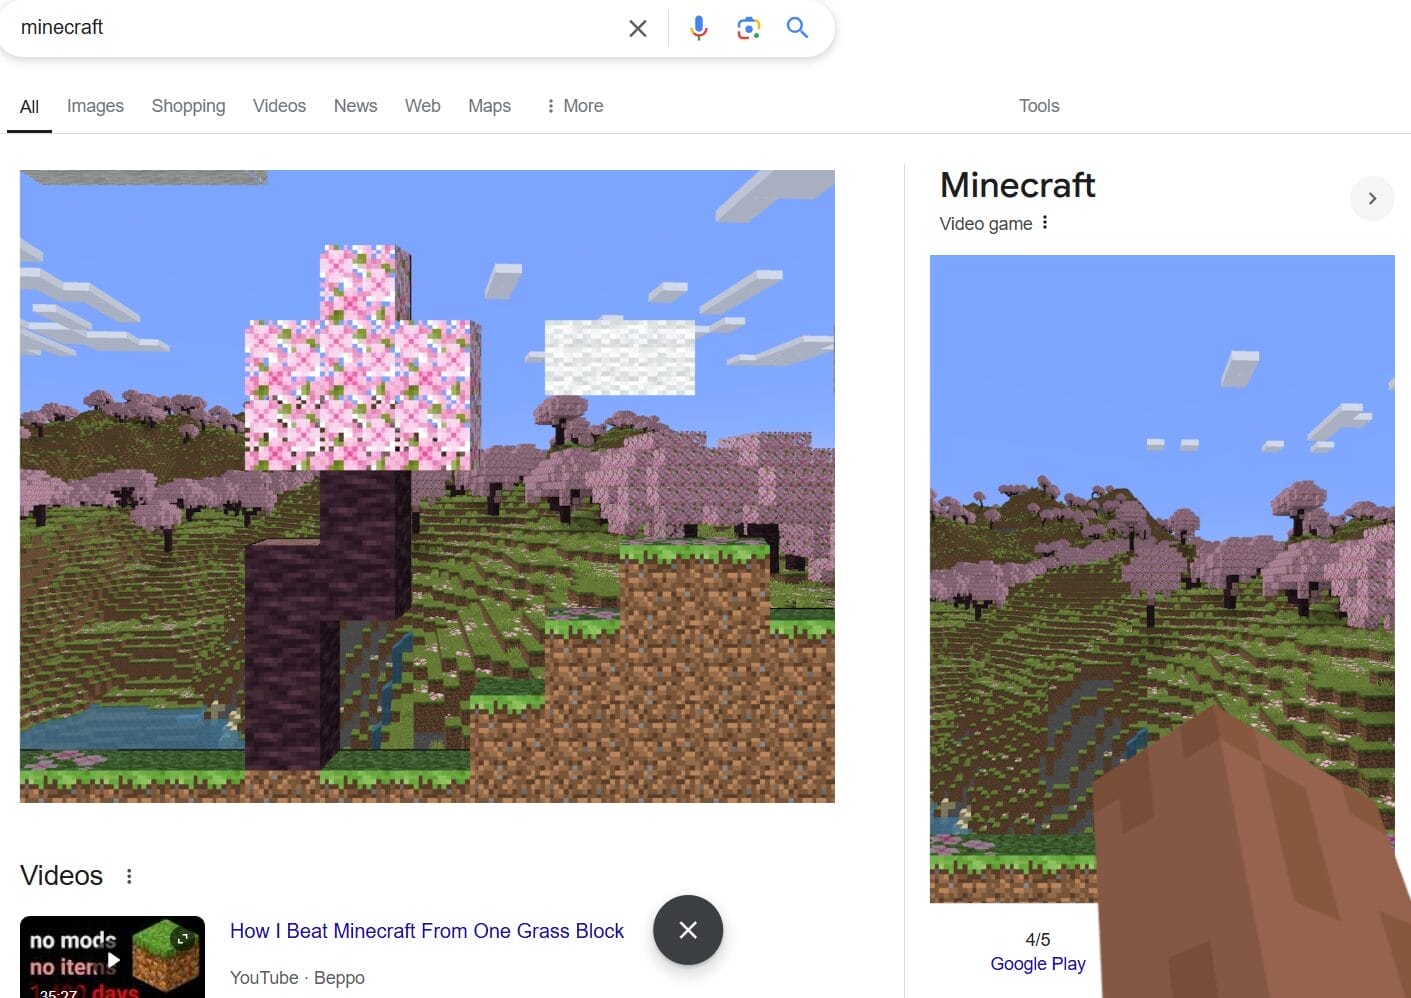This screenshot has width=1411, height=998.
Task: Start a voice search with the microphone
Action: pos(698,28)
